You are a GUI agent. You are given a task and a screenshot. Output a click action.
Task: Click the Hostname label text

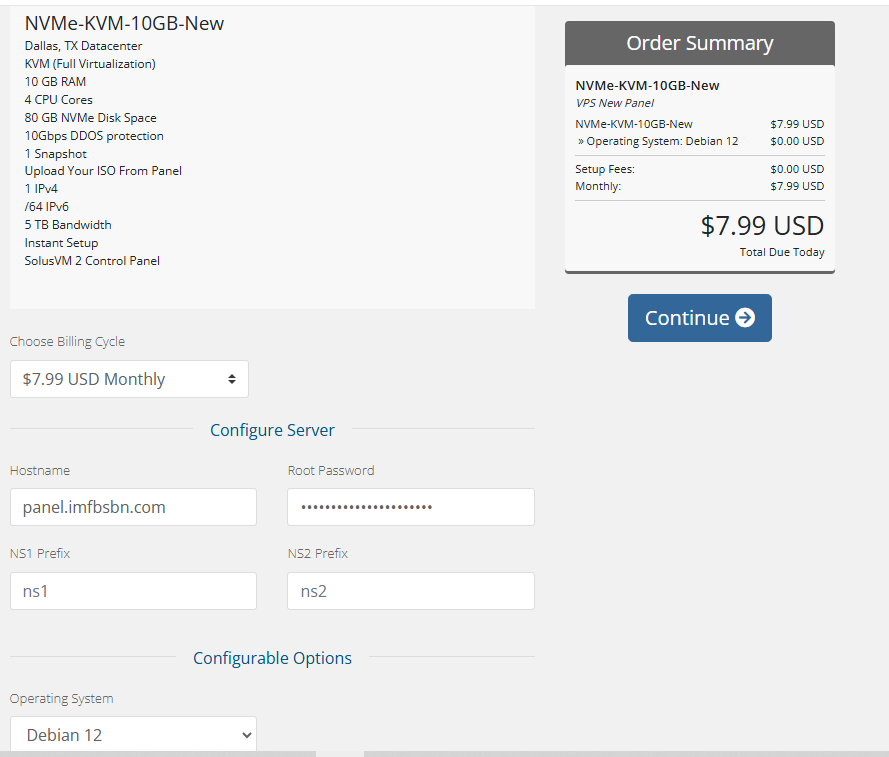pyautogui.click(x=40, y=470)
